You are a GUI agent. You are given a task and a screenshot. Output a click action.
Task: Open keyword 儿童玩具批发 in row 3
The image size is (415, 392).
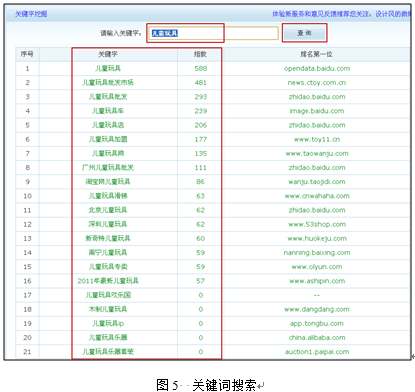point(108,97)
